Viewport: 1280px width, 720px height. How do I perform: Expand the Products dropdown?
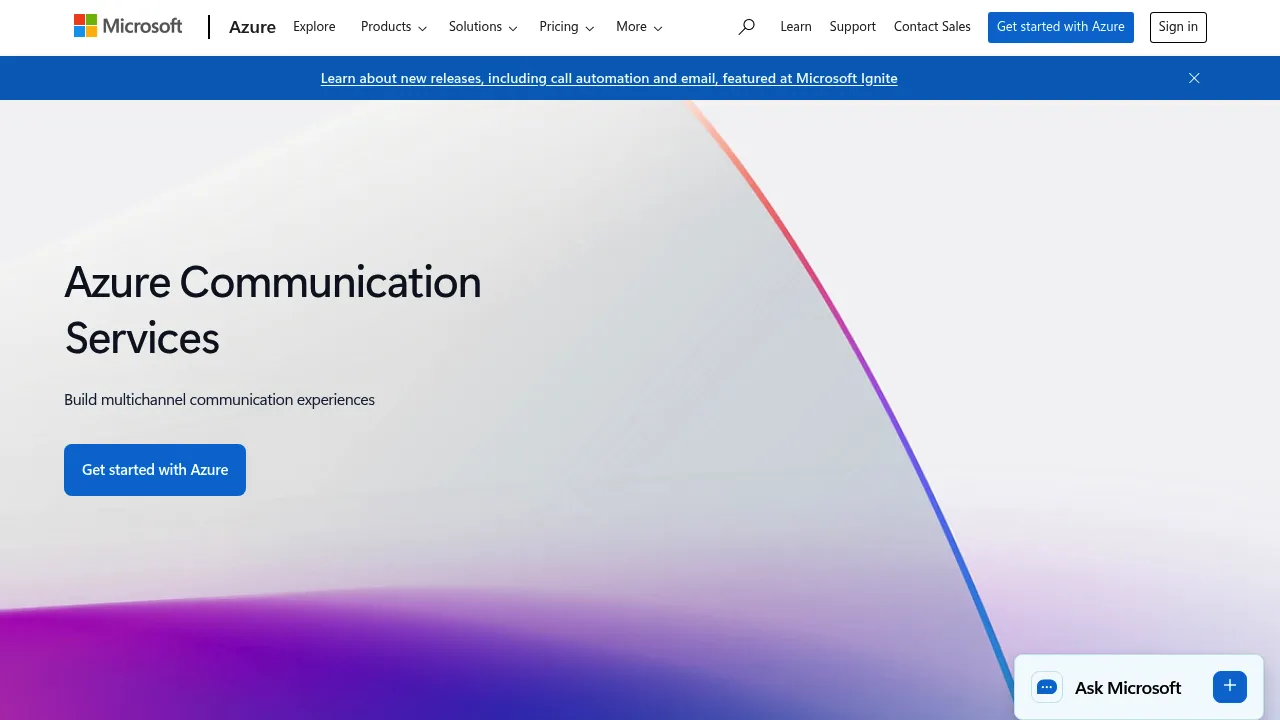click(x=394, y=27)
